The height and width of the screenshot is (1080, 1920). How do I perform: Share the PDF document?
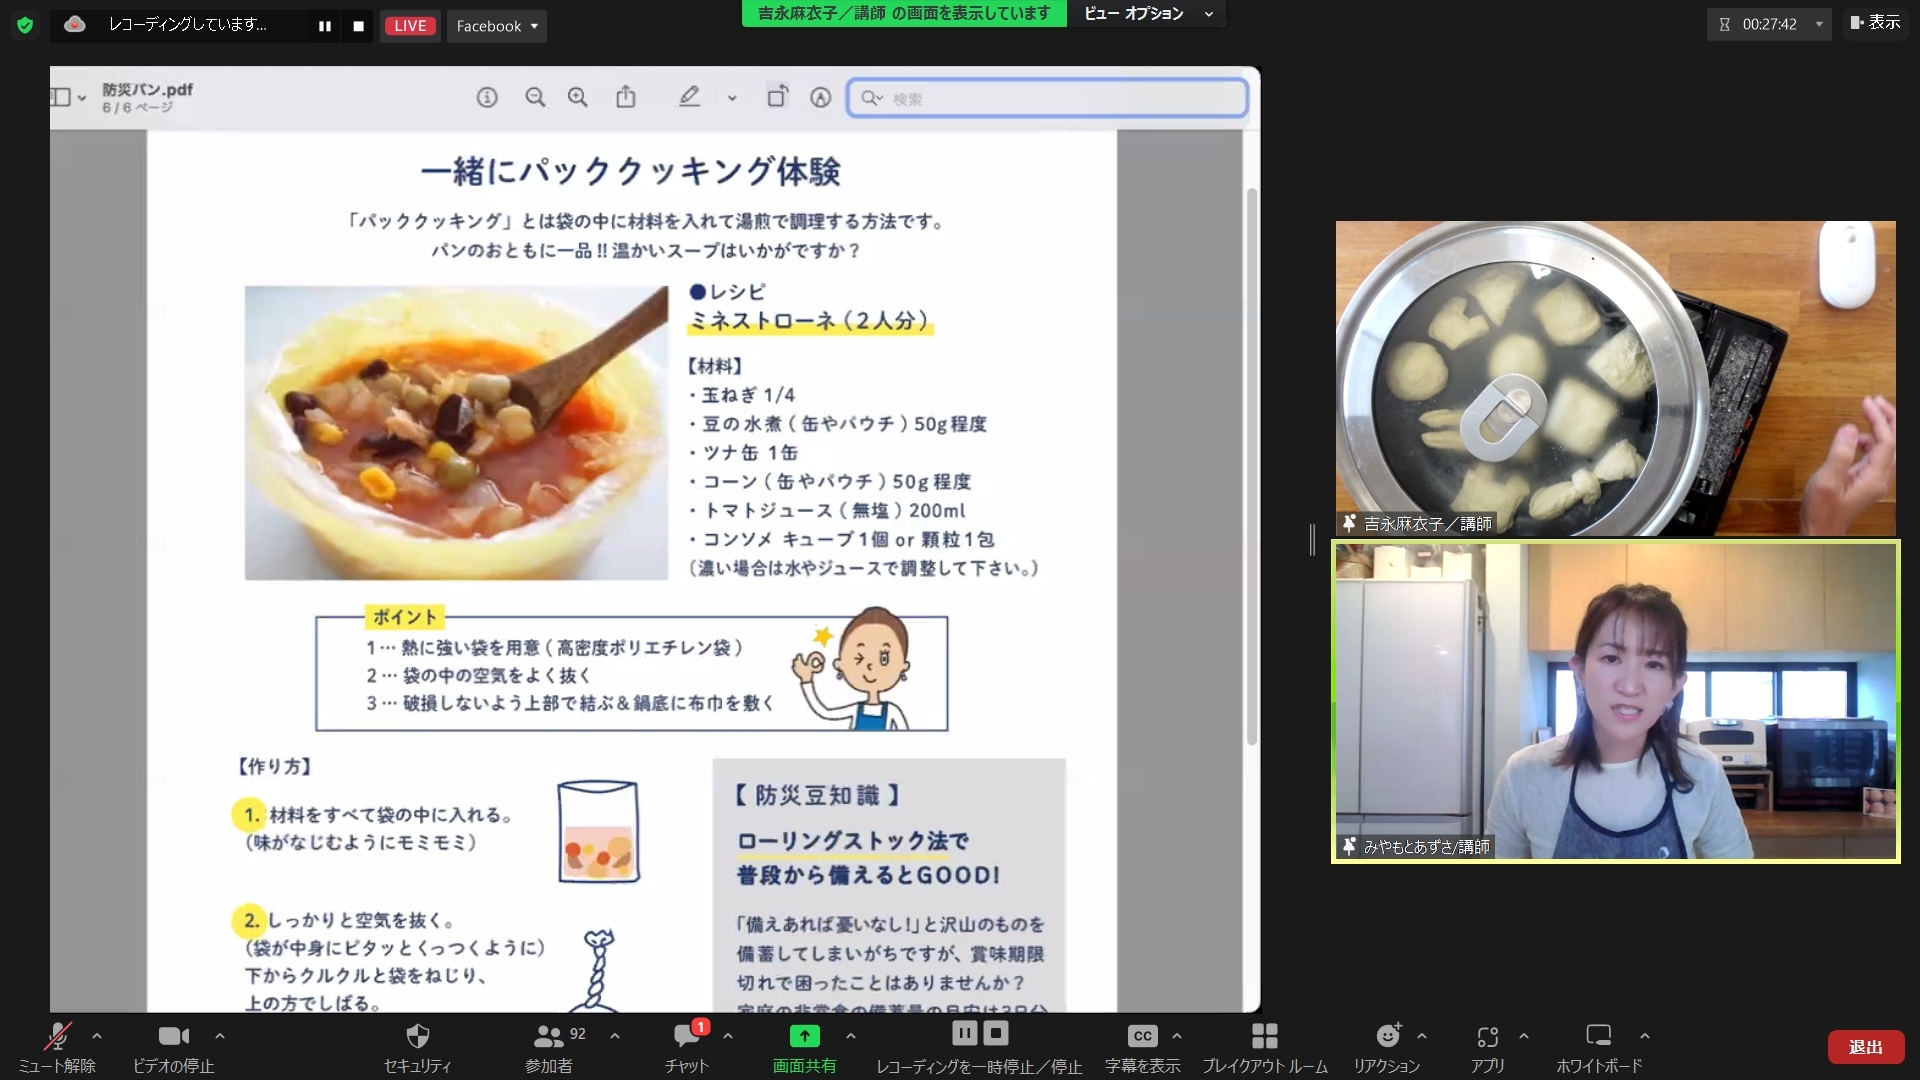(x=626, y=96)
